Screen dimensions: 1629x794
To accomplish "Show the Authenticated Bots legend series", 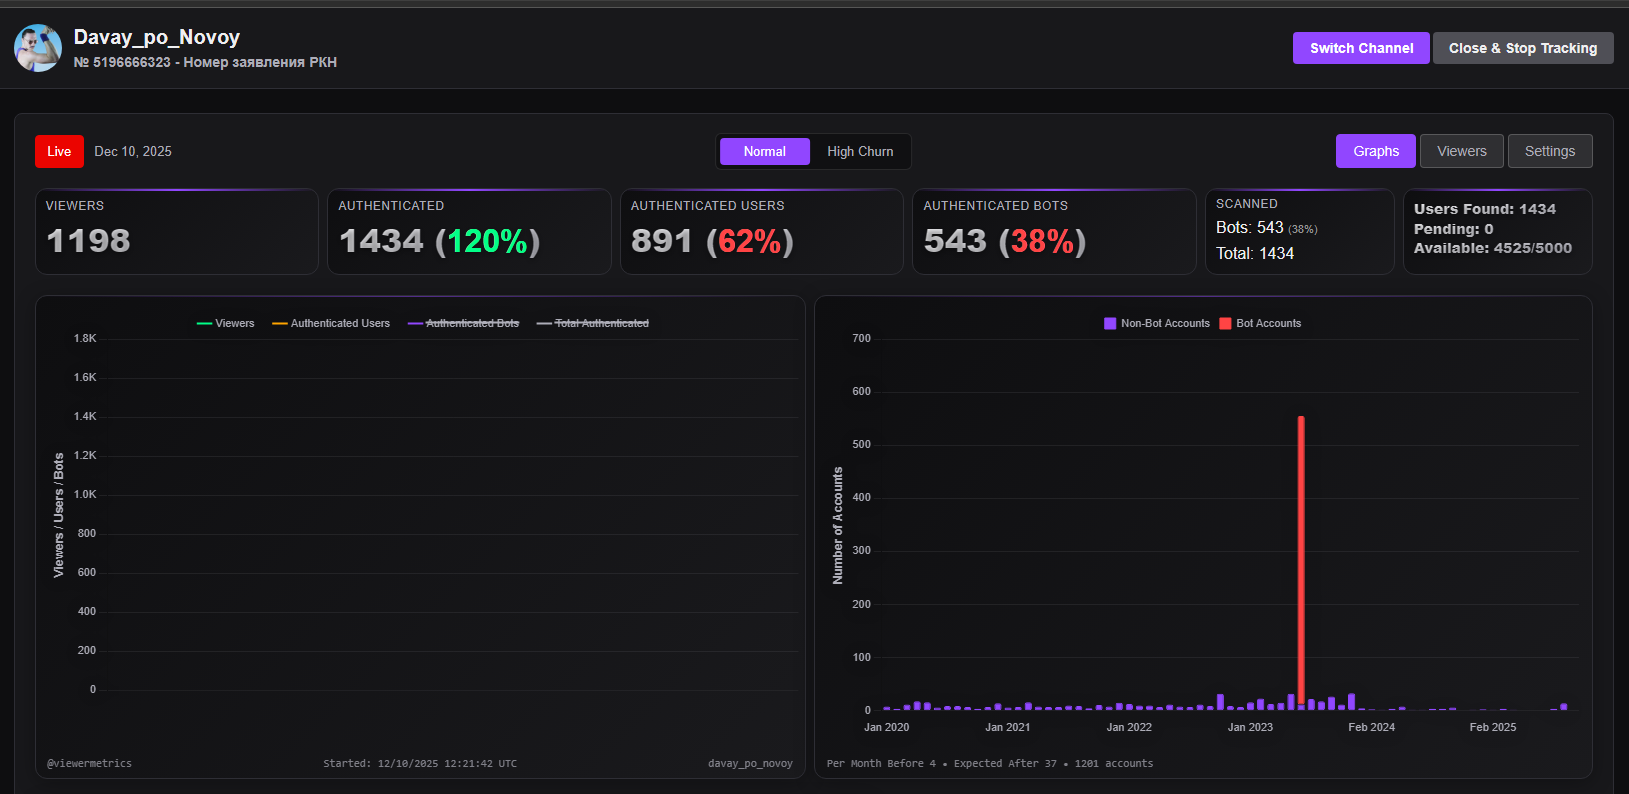I will tap(464, 323).
